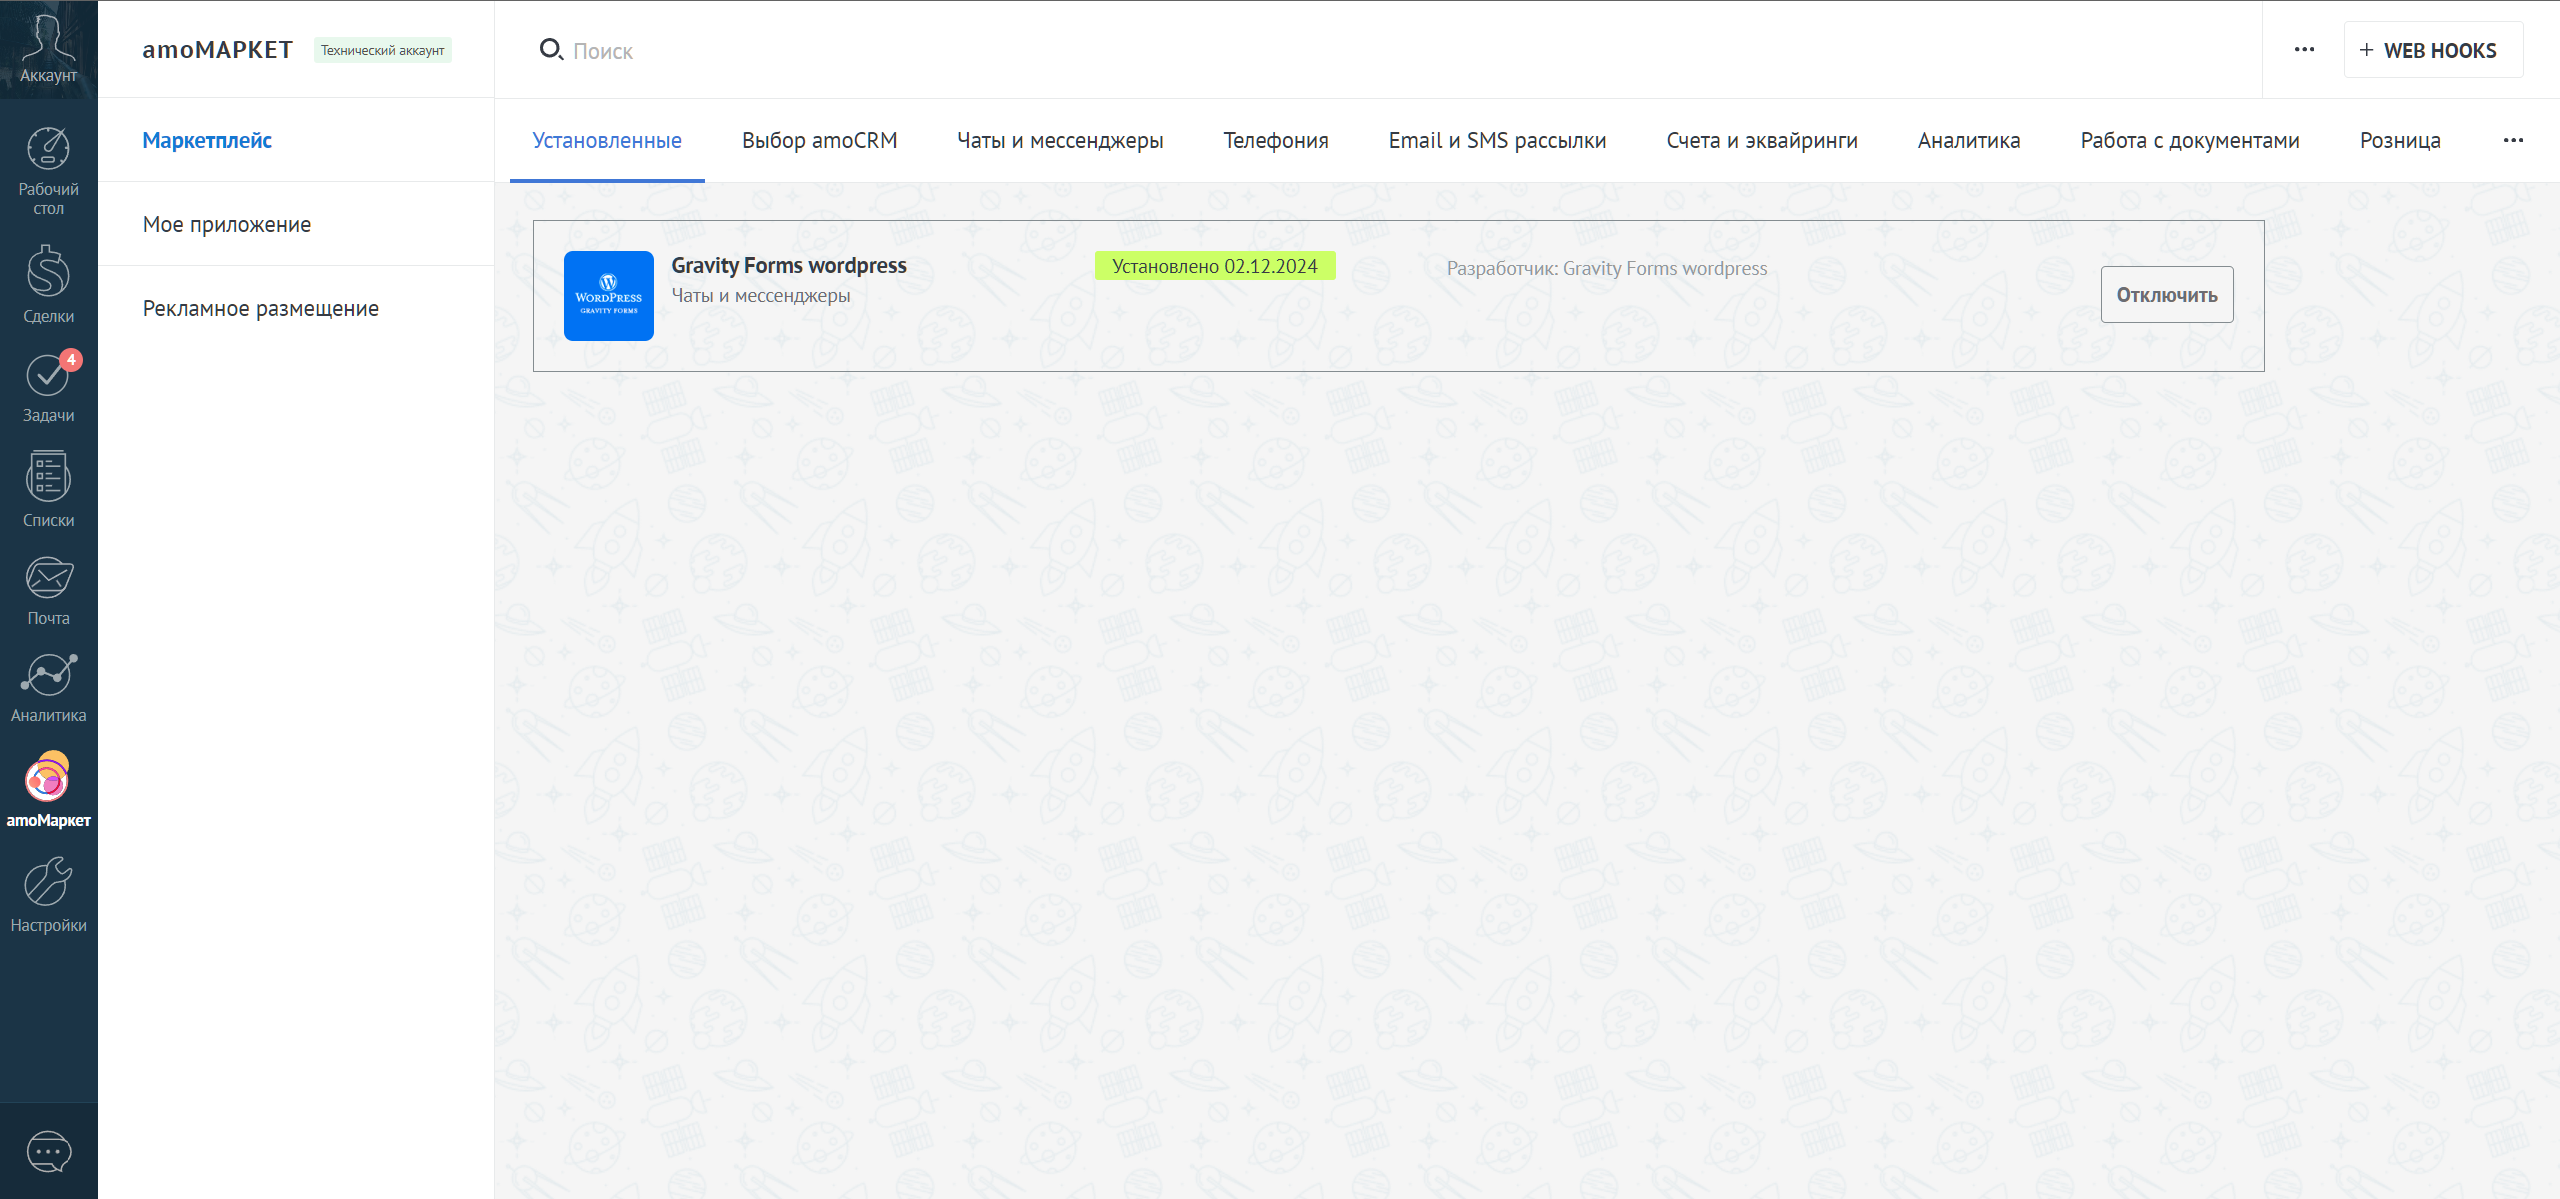Open the overflow menu next to WEB HOOKS
The width and height of the screenshot is (2560, 1199).
point(2304,48)
